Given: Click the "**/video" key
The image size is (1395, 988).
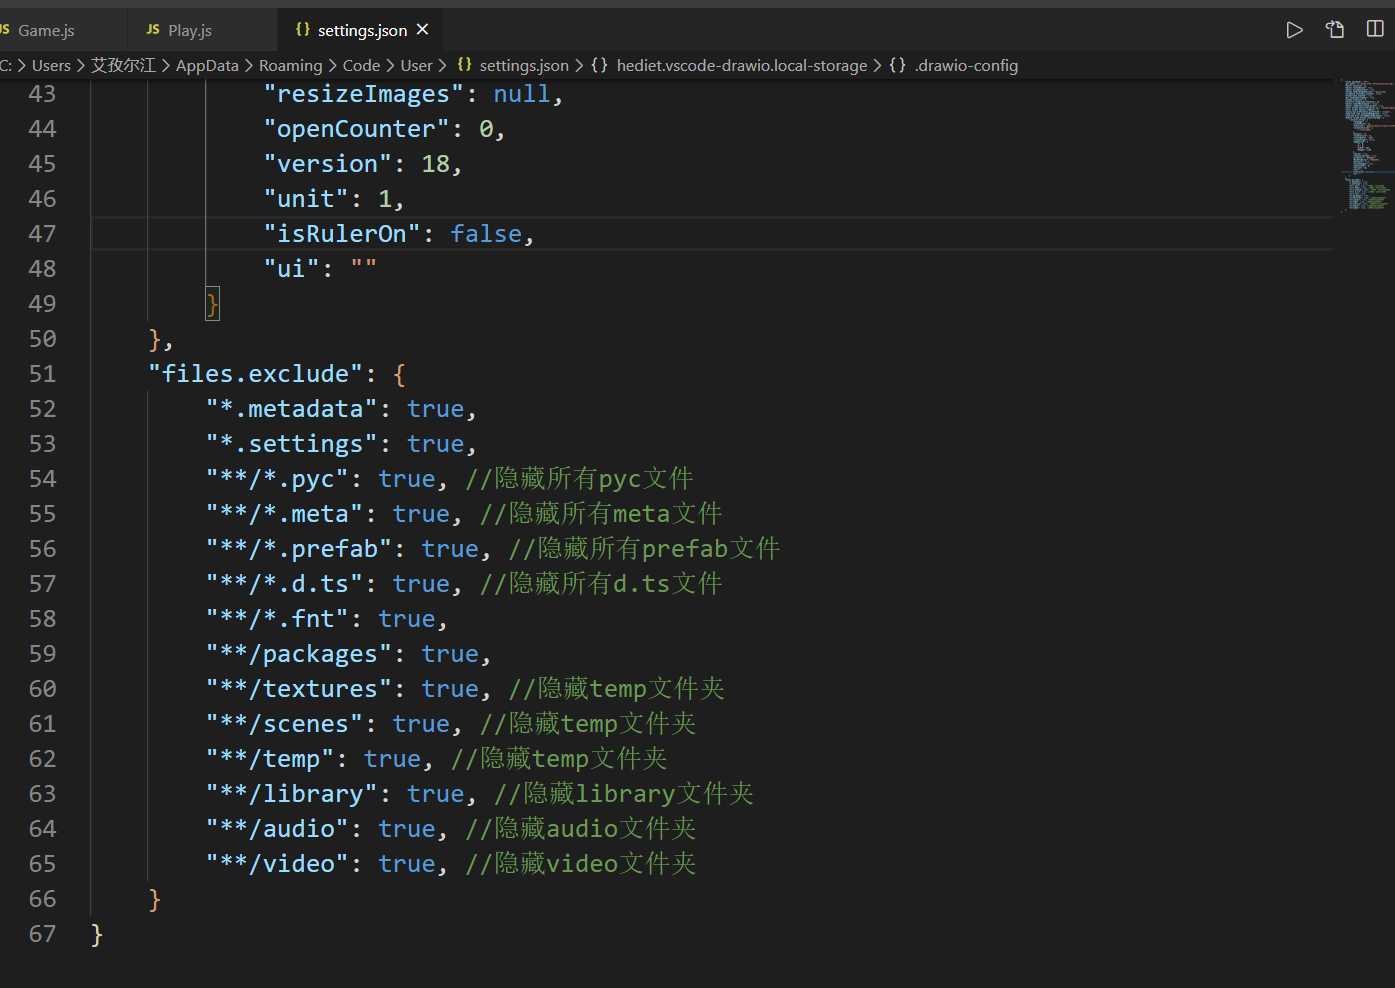Looking at the screenshot, I should [277, 864].
